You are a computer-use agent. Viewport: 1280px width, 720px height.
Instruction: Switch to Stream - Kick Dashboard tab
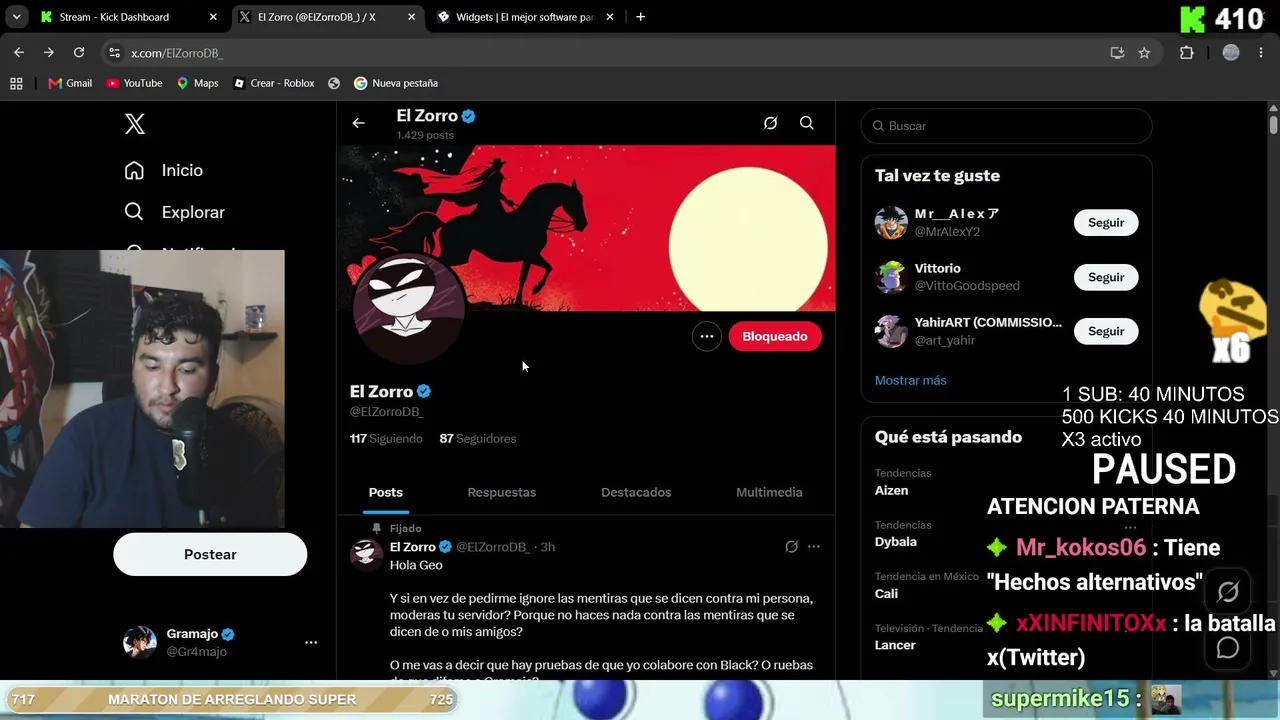128,17
